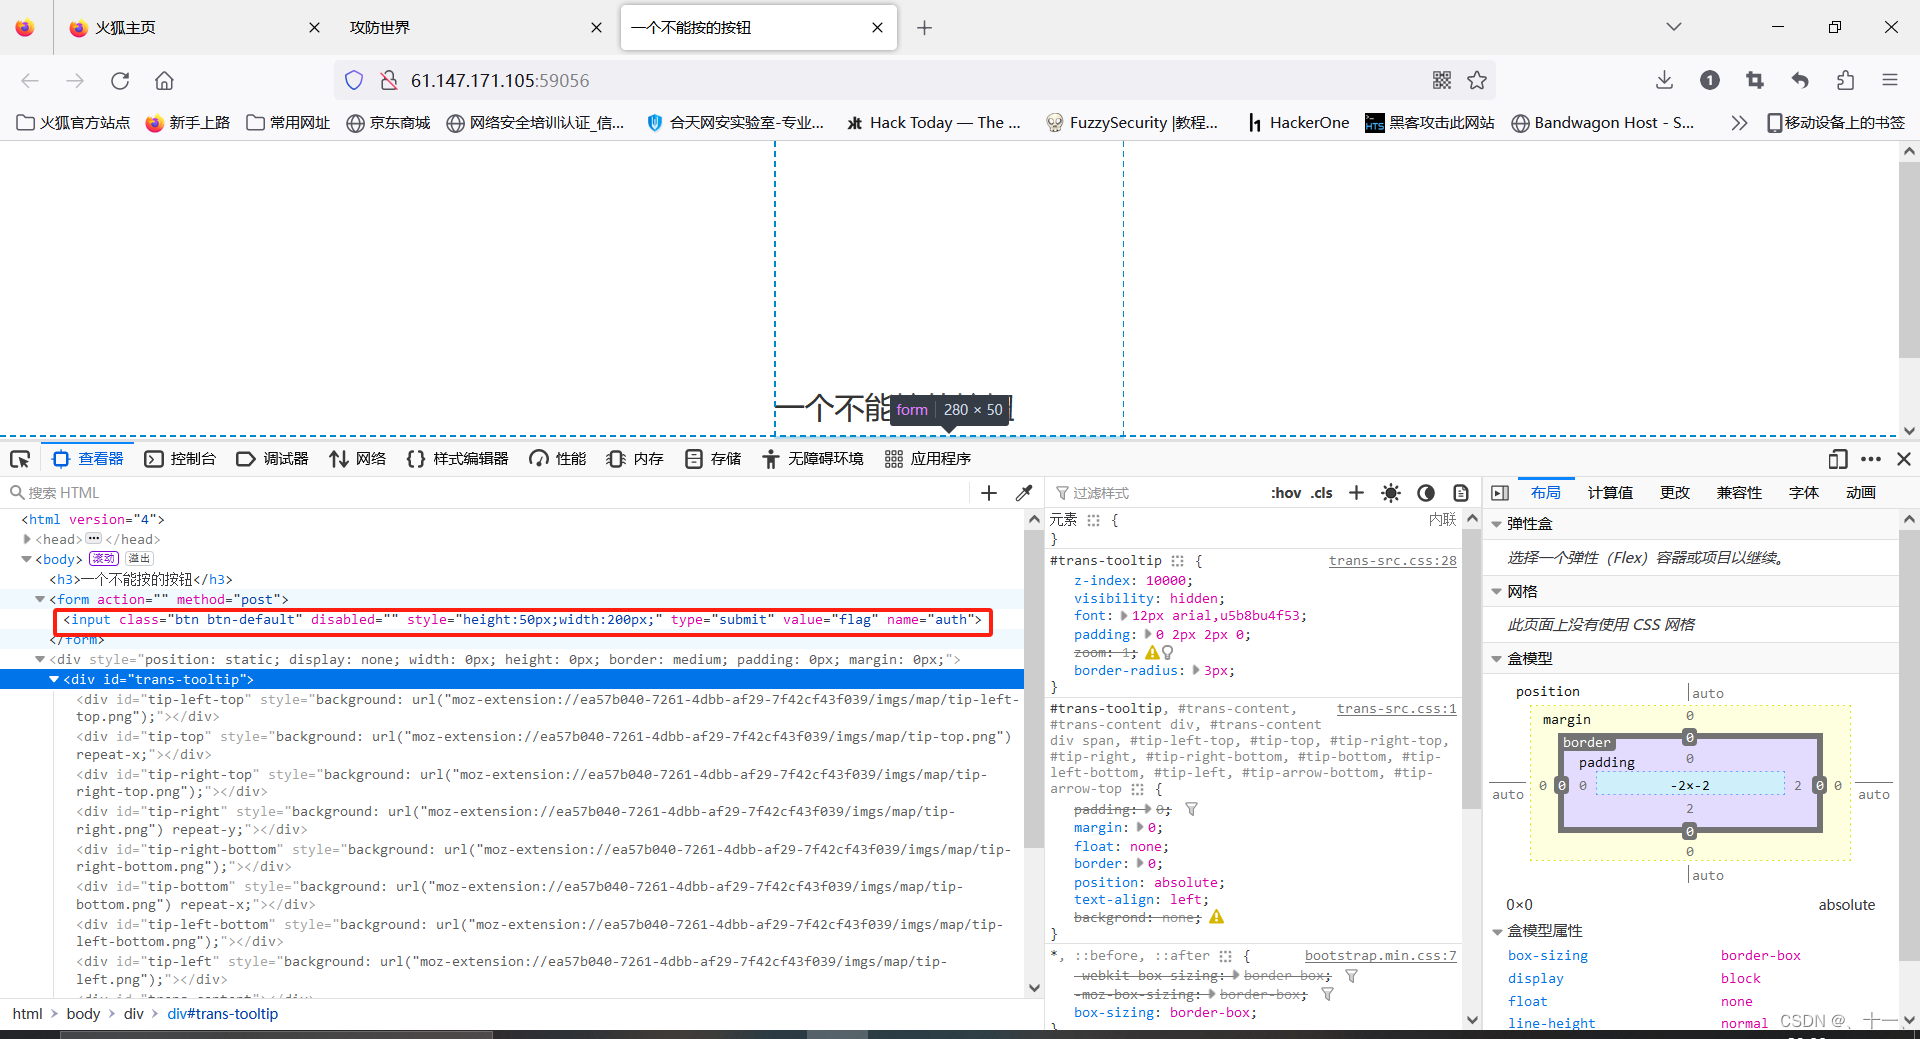Expand the font shorthand property
Screen dimensions: 1920x1039
tap(1124, 616)
